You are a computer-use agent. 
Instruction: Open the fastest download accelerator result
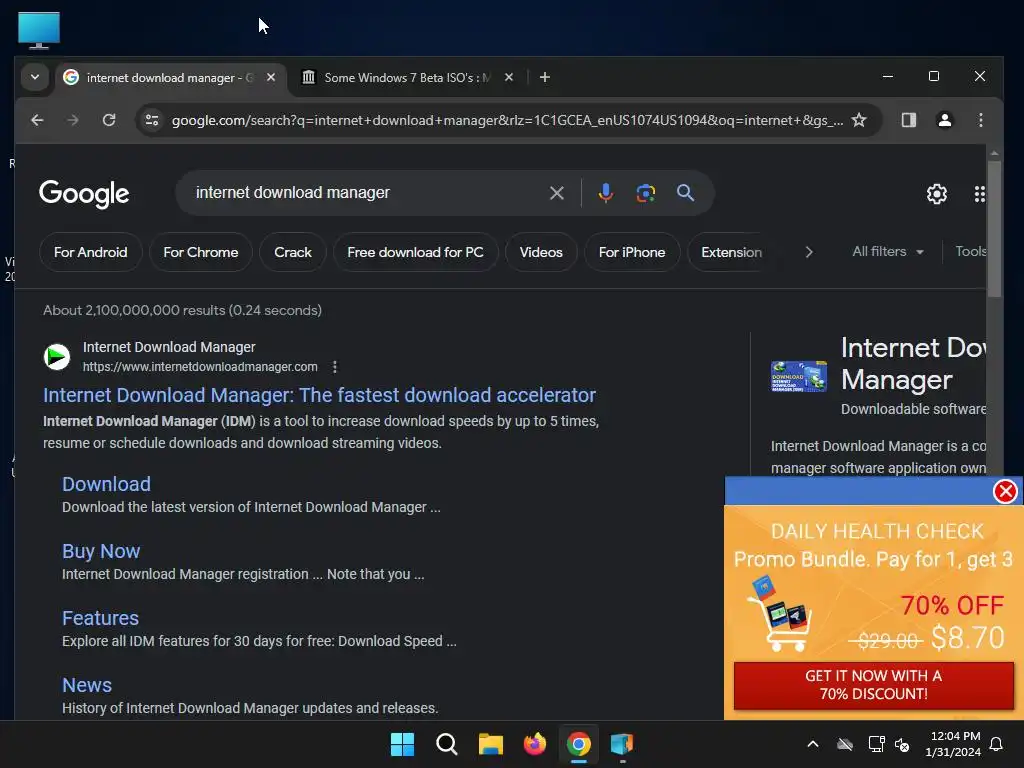click(319, 395)
